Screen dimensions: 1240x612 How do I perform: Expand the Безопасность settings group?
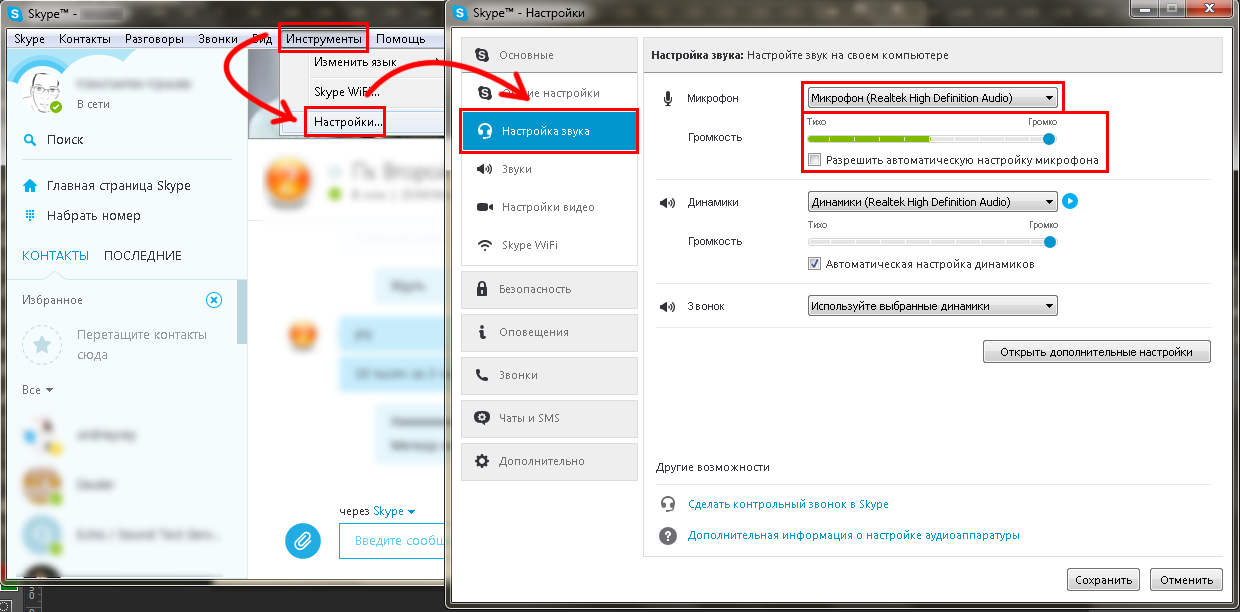(x=549, y=289)
